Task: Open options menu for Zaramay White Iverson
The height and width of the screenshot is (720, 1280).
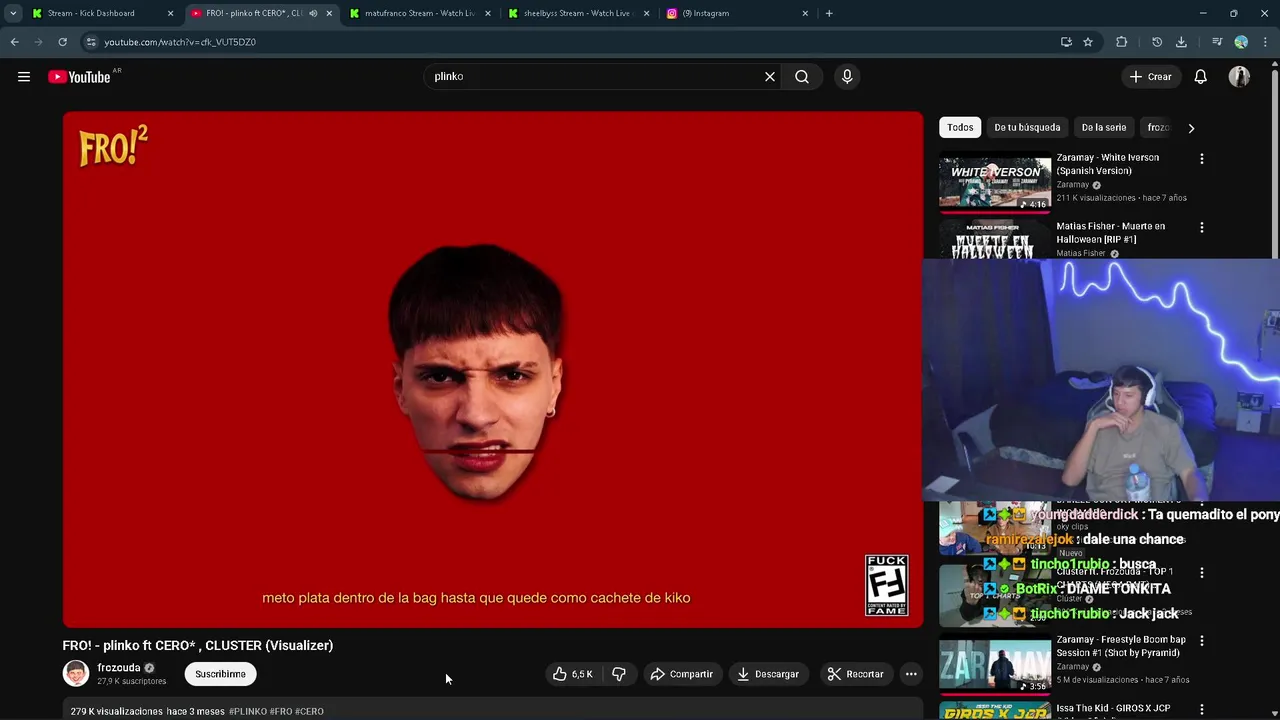Action: [1202, 159]
